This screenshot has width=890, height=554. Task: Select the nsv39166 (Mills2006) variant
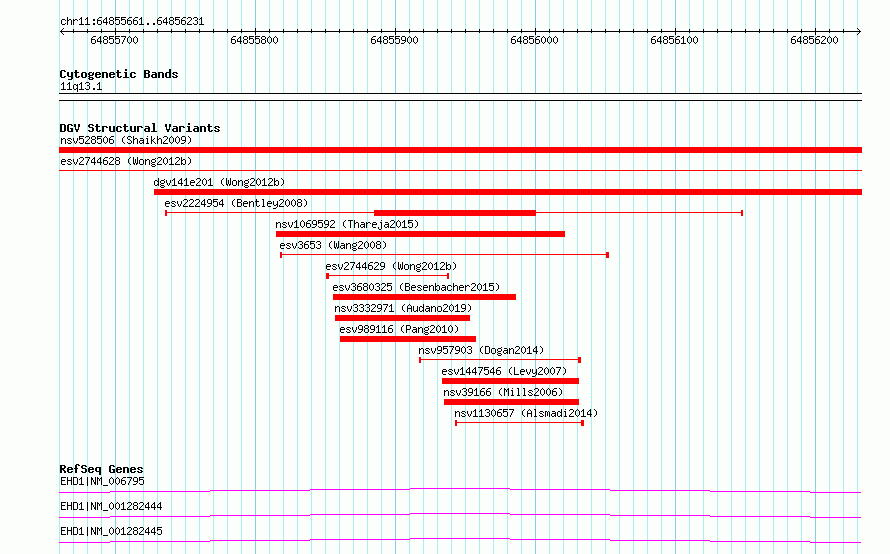tap(511, 402)
